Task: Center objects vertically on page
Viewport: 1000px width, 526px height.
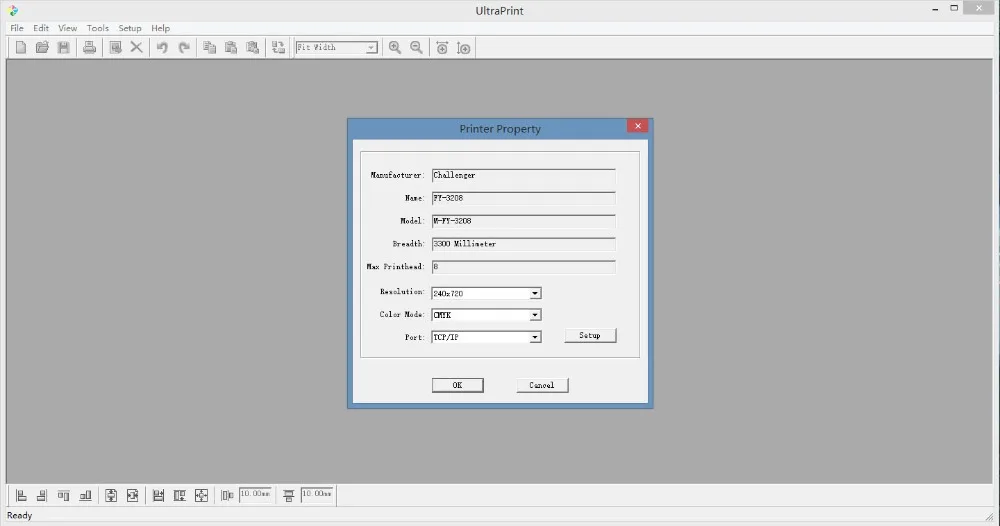Action: [x=111, y=495]
